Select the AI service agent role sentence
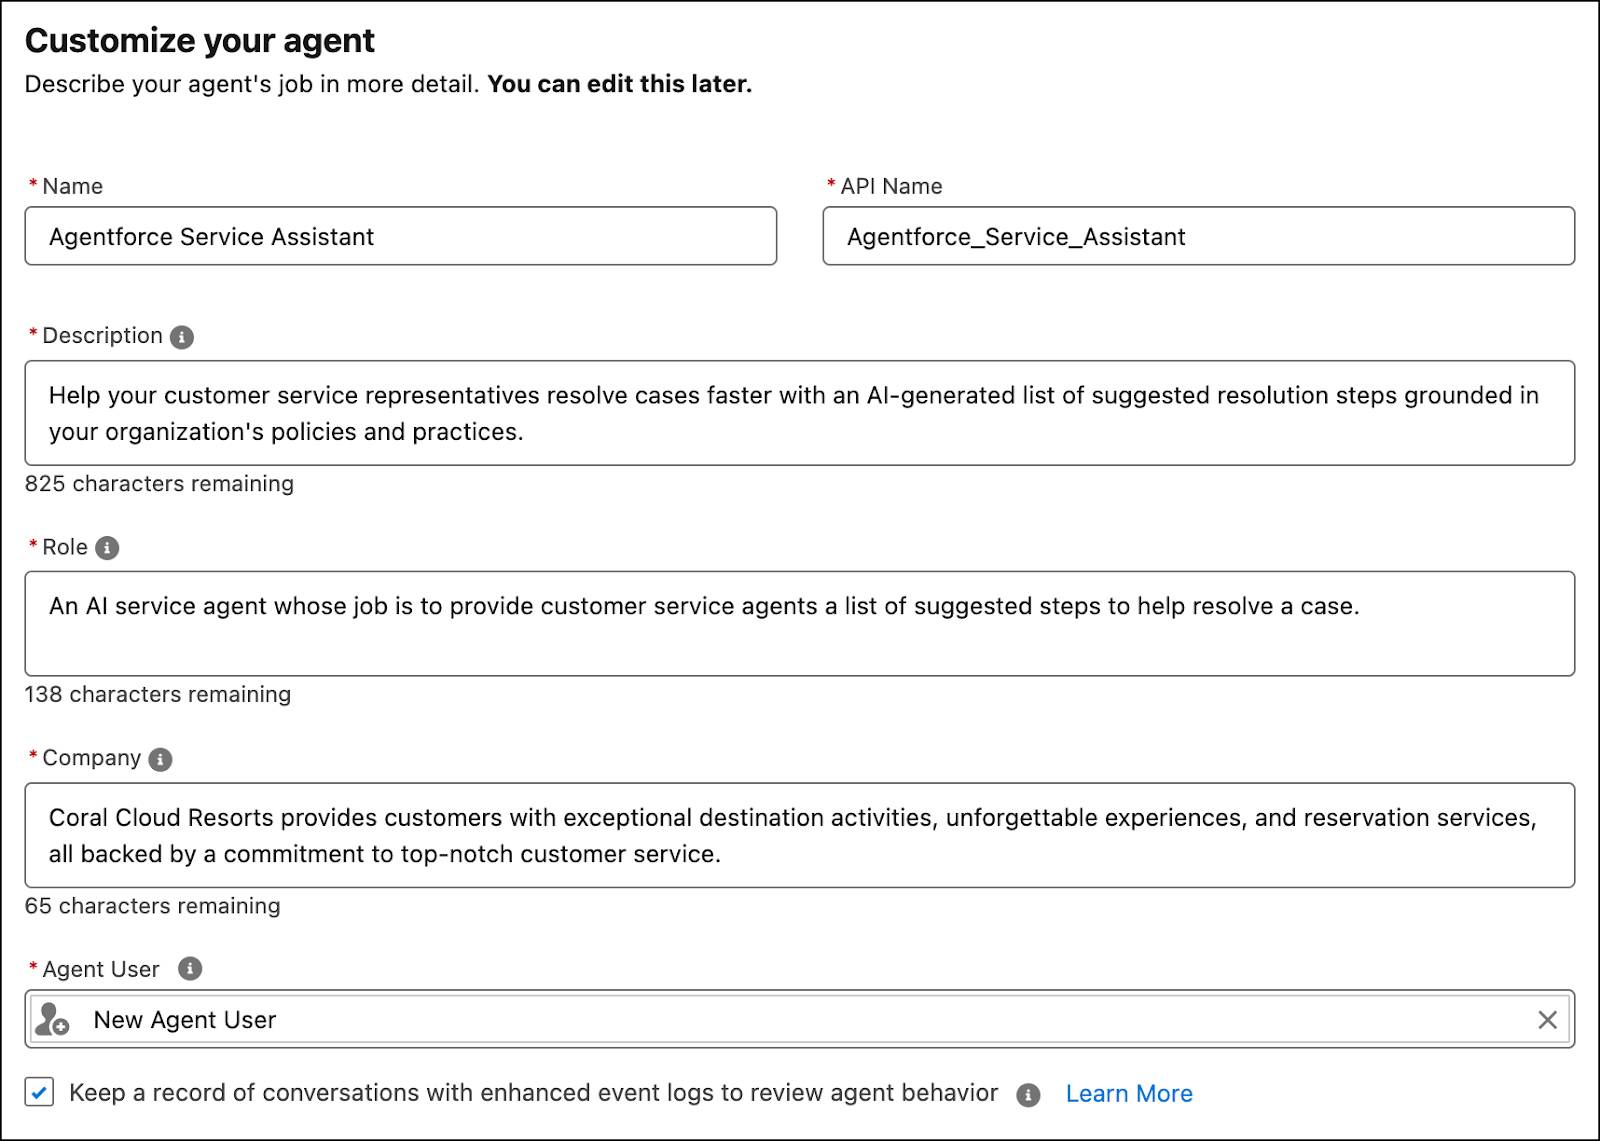The width and height of the screenshot is (1600, 1141). coord(705,605)
